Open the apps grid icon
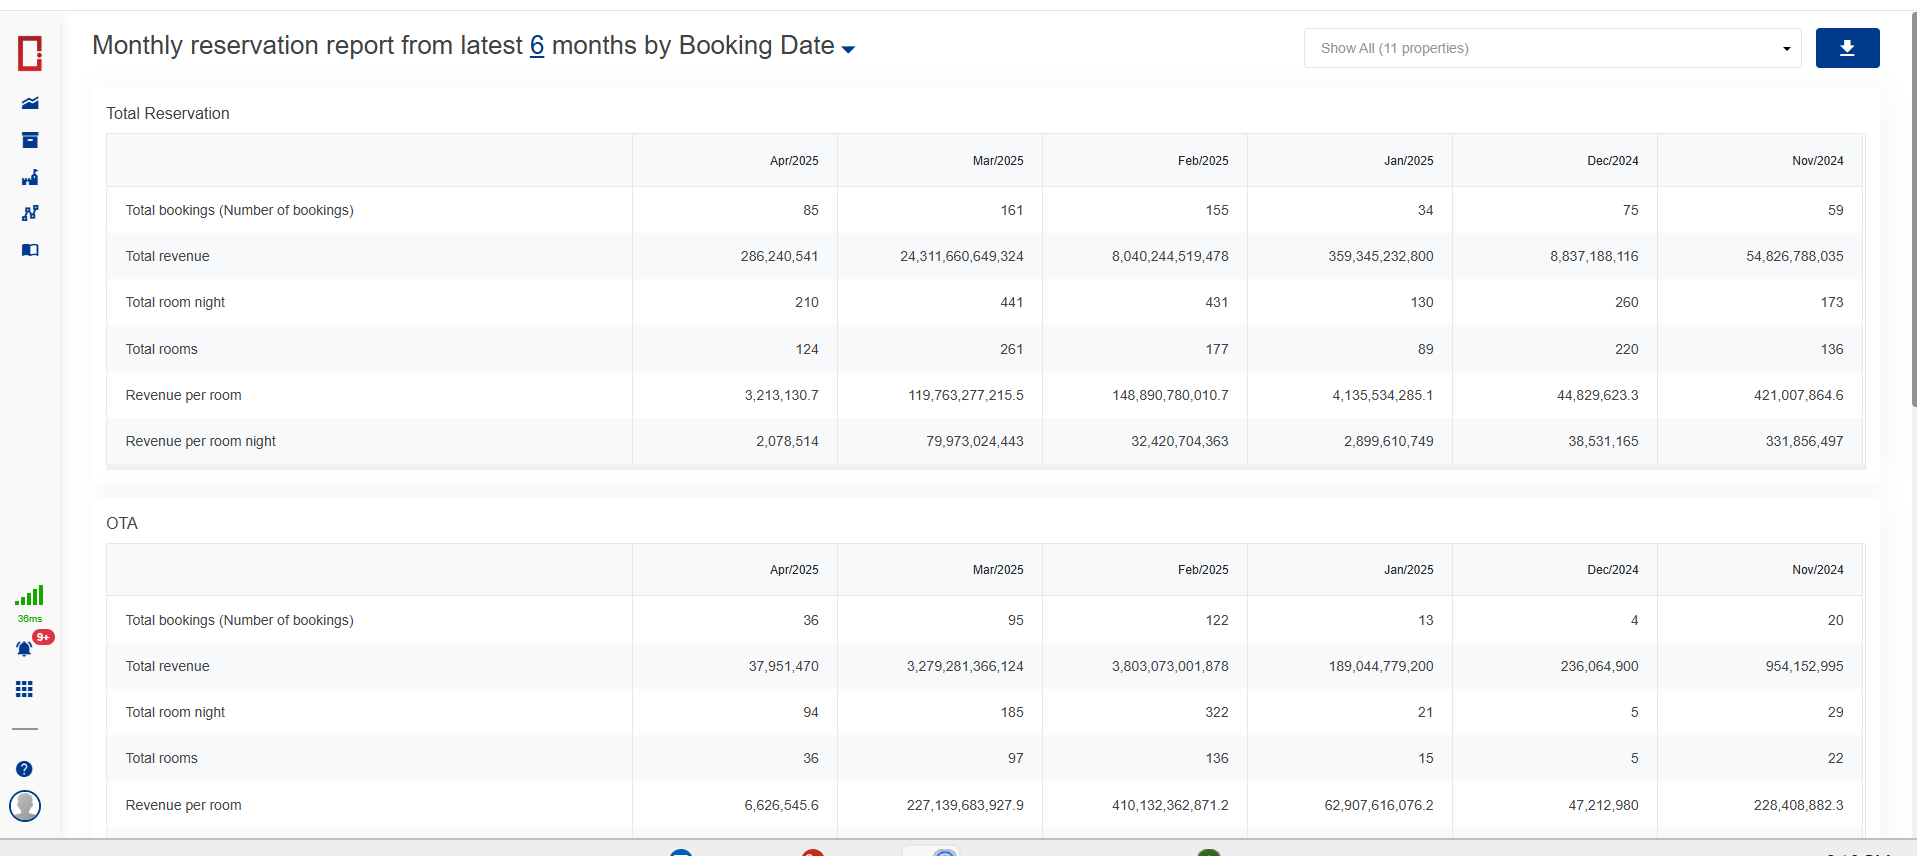The image size is (1917, 856). click(25, 689)
